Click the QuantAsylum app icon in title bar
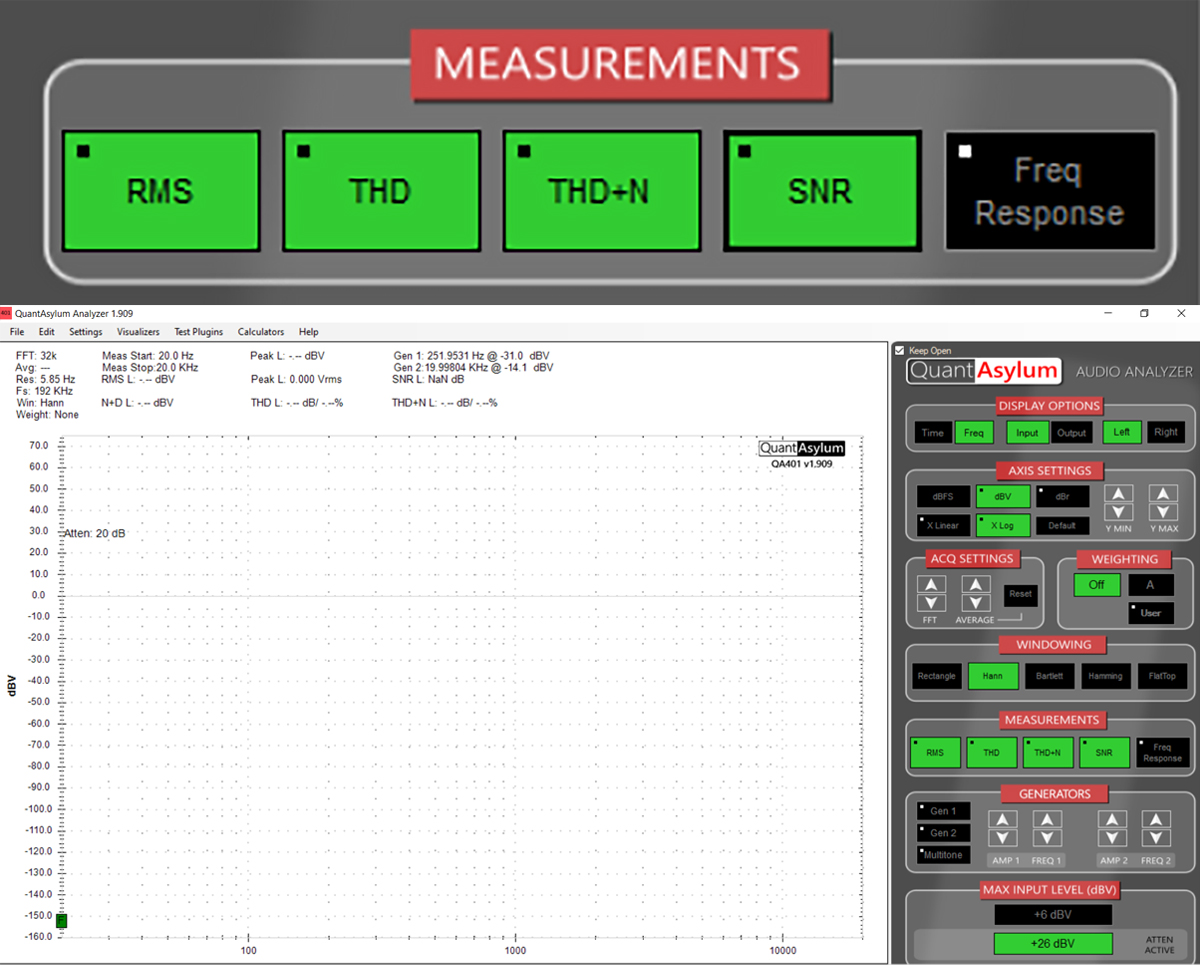The width and height of the screenshot is (1200, 965). (6, 314)
